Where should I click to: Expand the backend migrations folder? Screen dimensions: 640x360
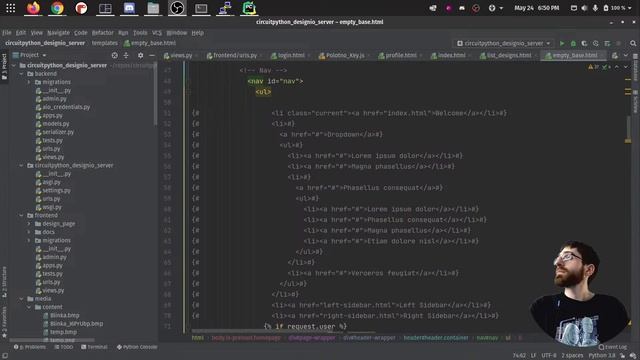[29, 82]
